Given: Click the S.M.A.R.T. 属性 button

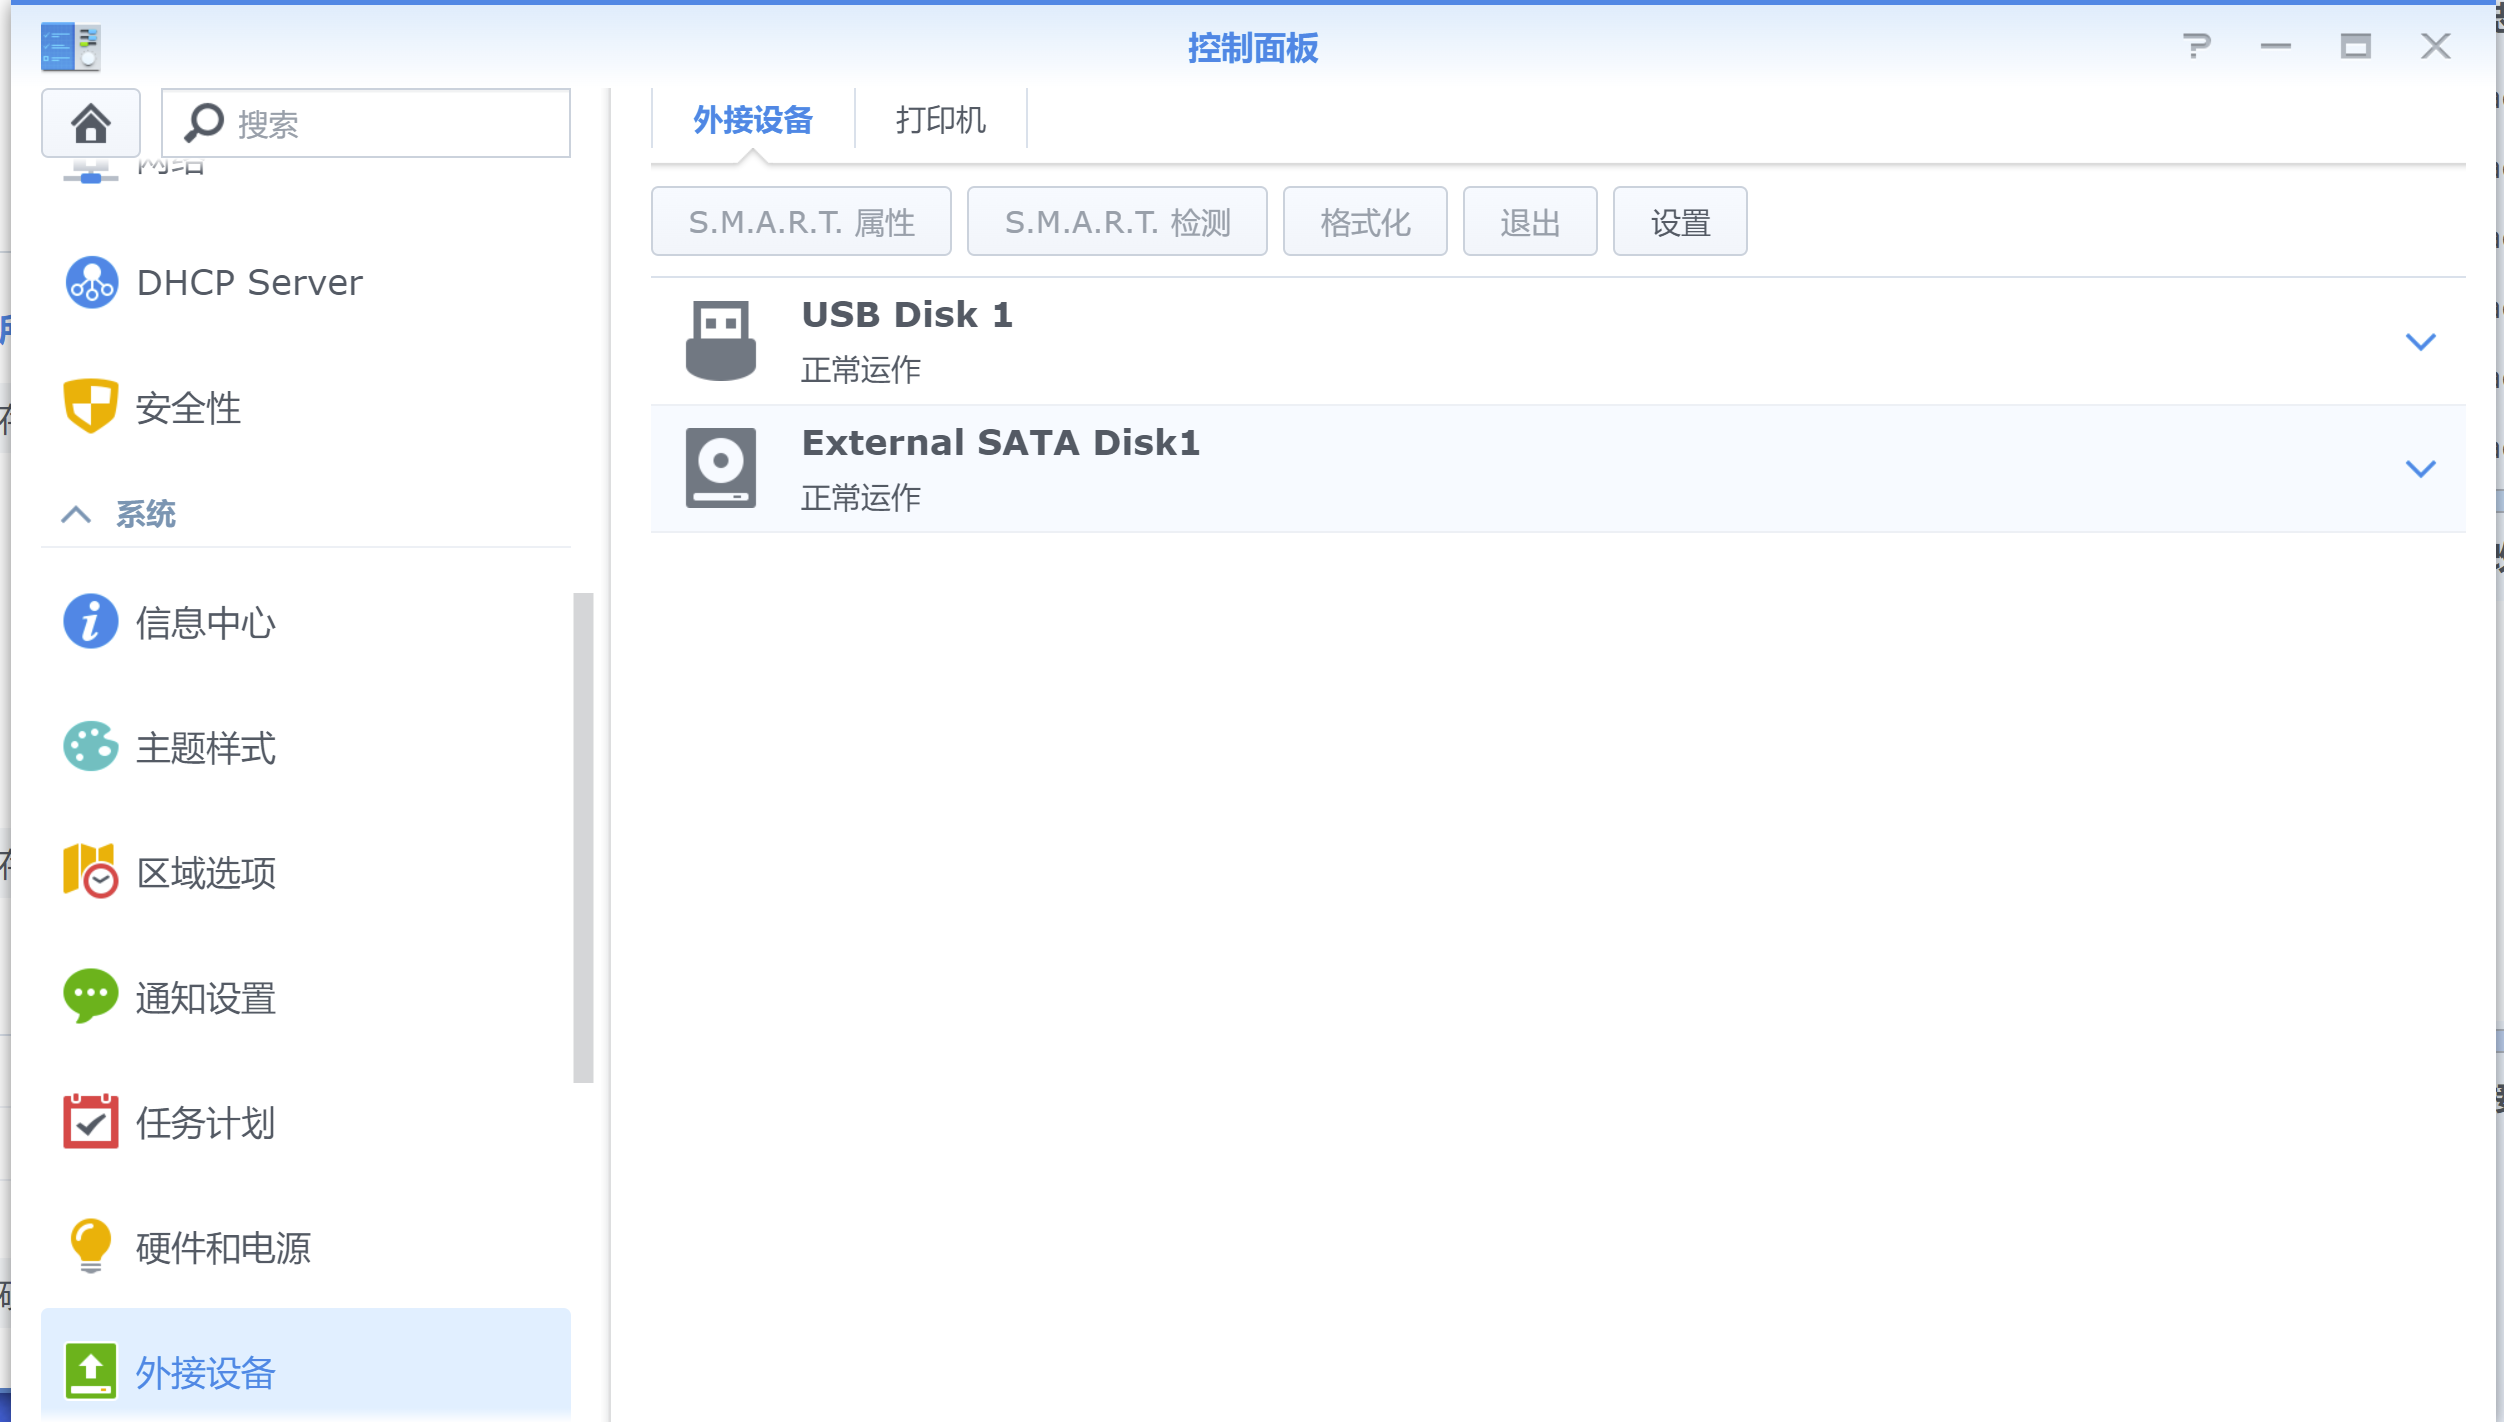Looking at the screenshot, I should pyautogui.click(x=801, y=221).
